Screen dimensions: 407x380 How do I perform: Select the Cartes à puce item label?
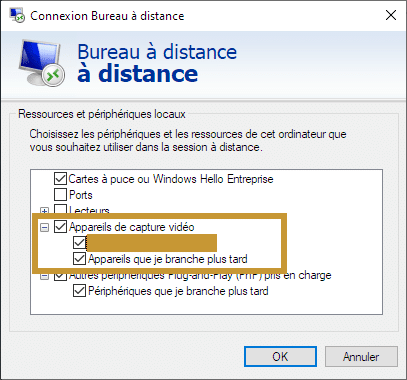point(171,179)
